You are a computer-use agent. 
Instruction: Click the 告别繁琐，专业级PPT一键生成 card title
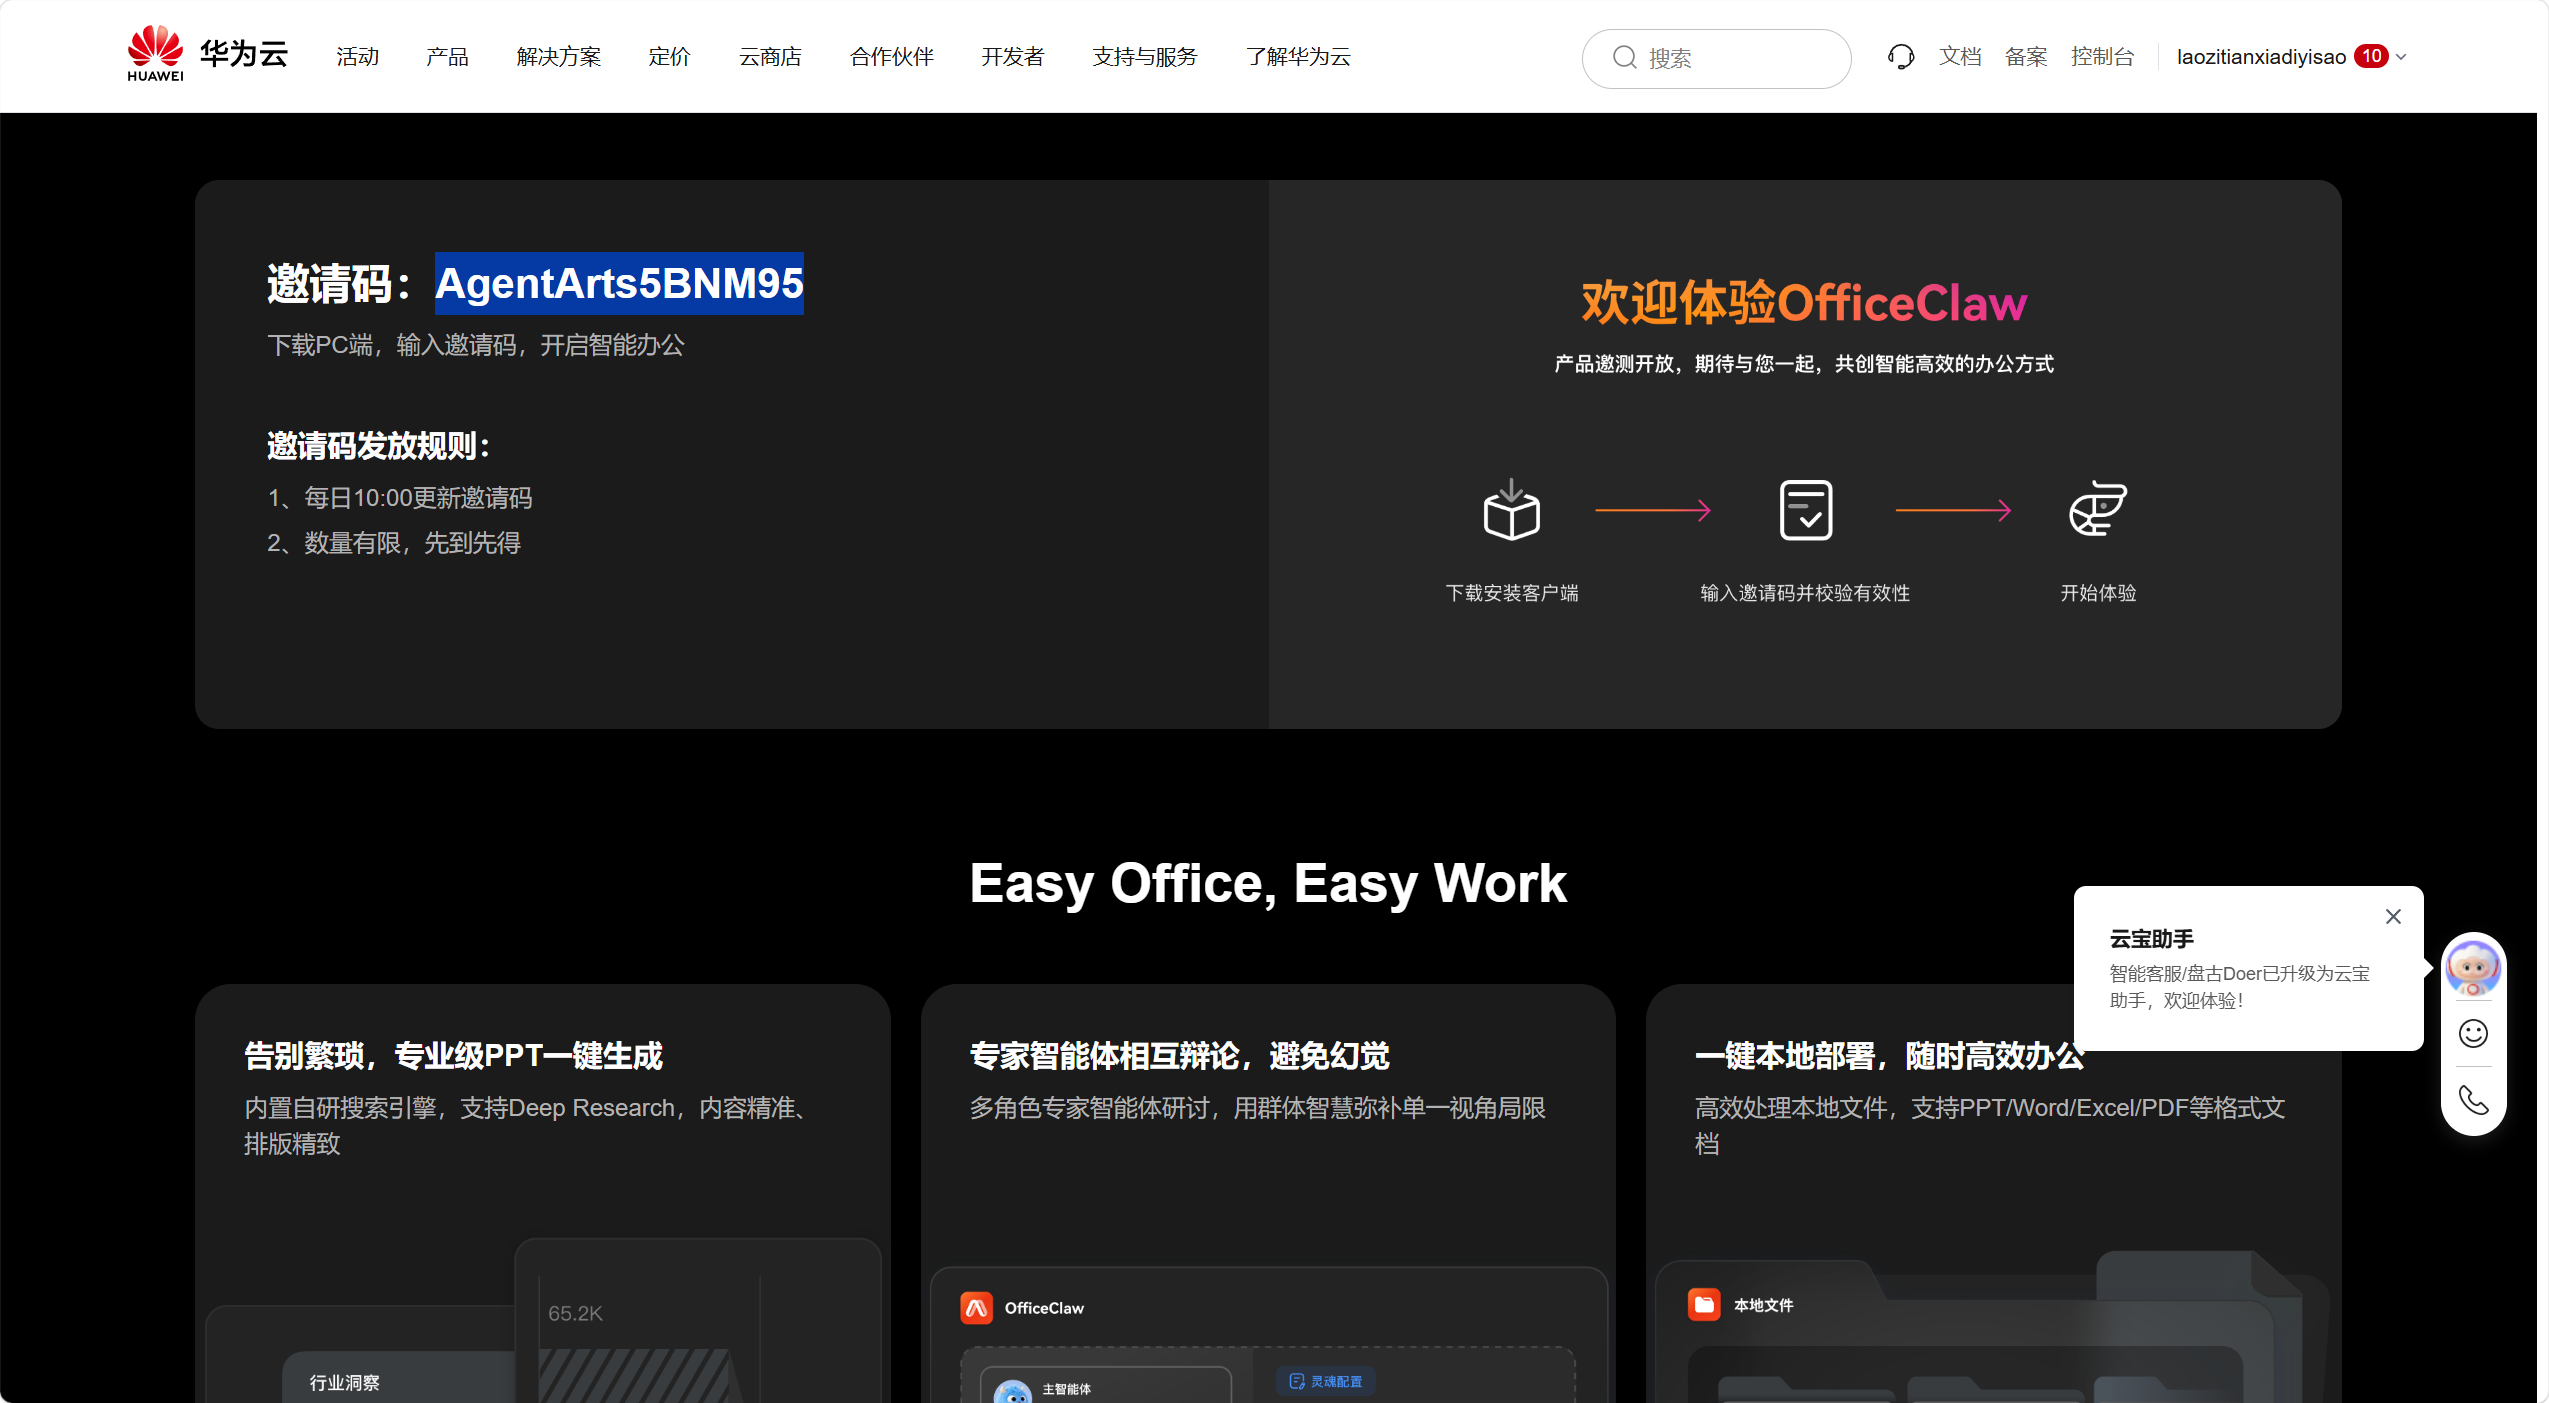[x=453, y=1056]
